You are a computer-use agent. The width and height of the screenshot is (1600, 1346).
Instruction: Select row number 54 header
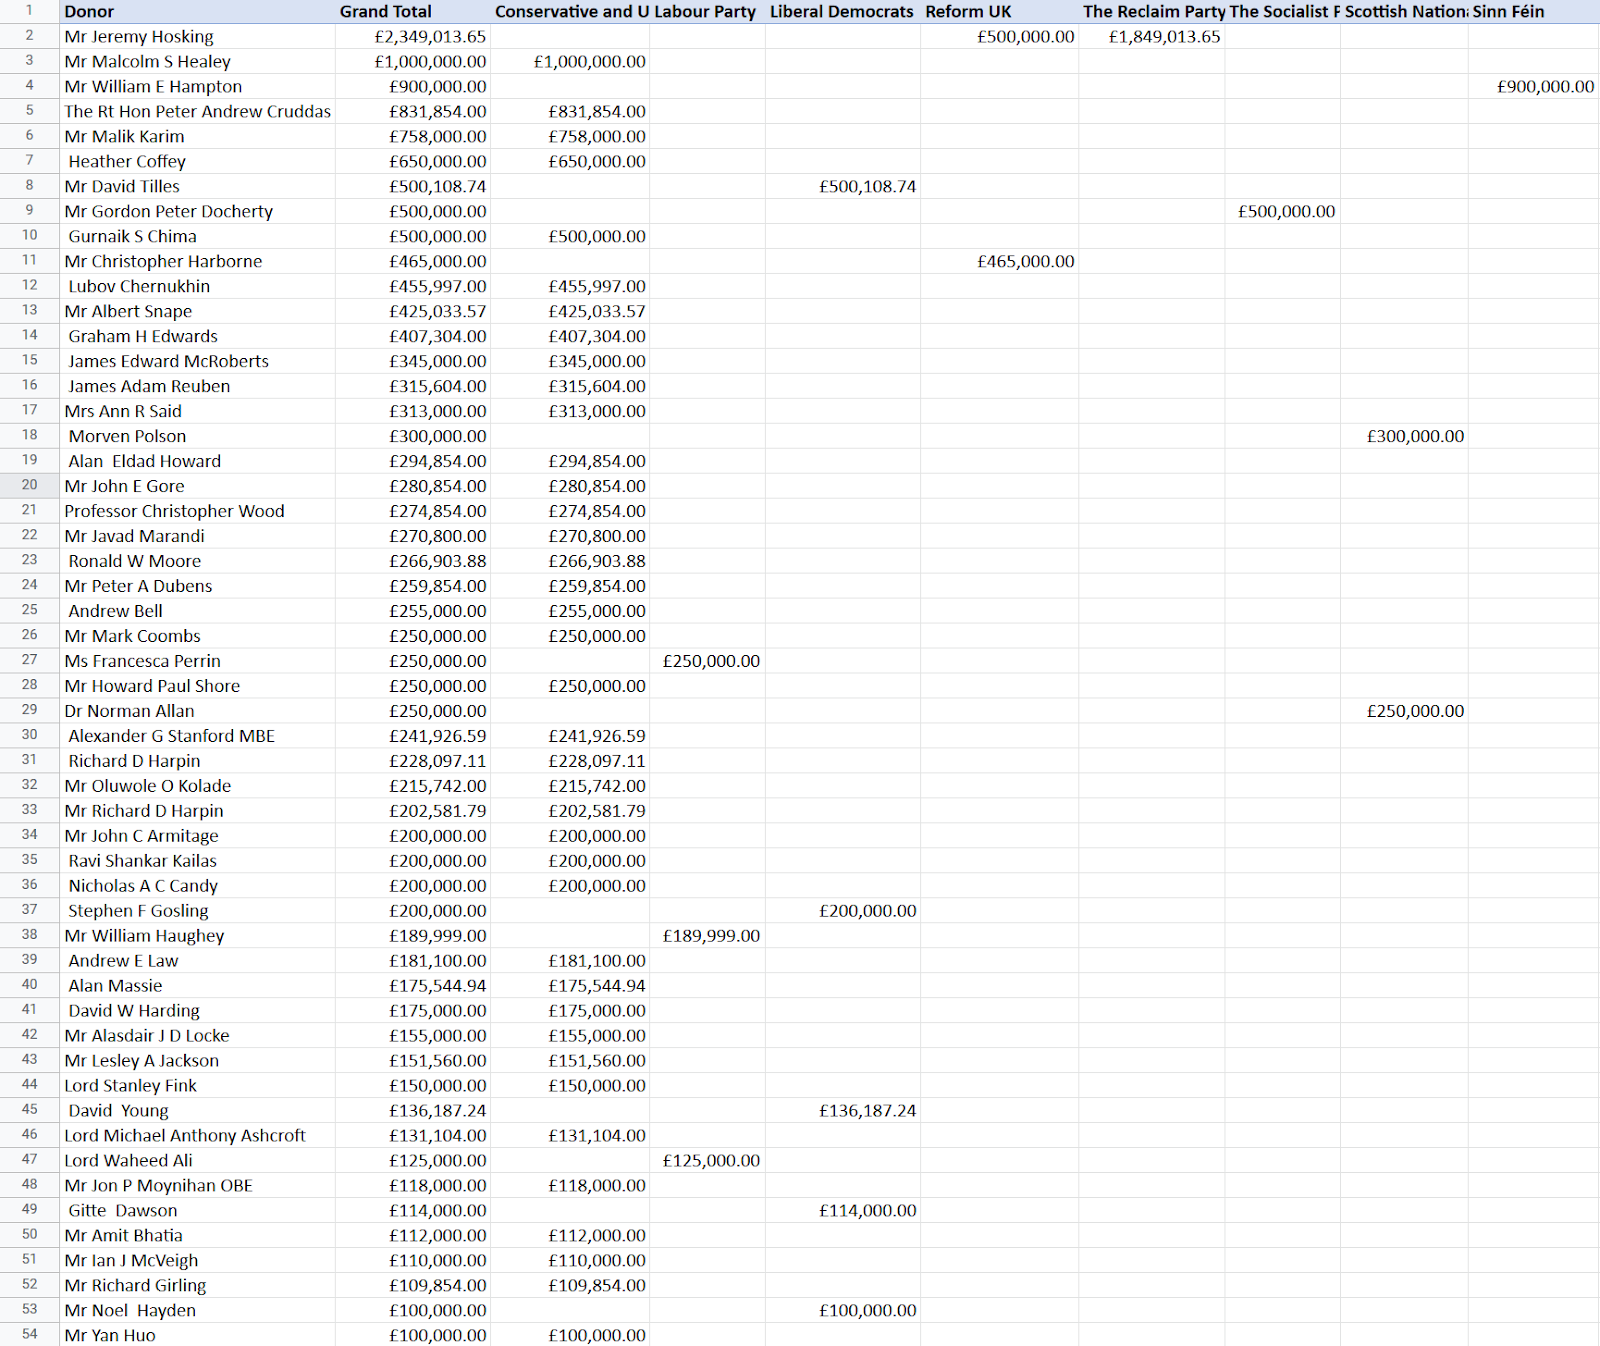coord(30,1334)
